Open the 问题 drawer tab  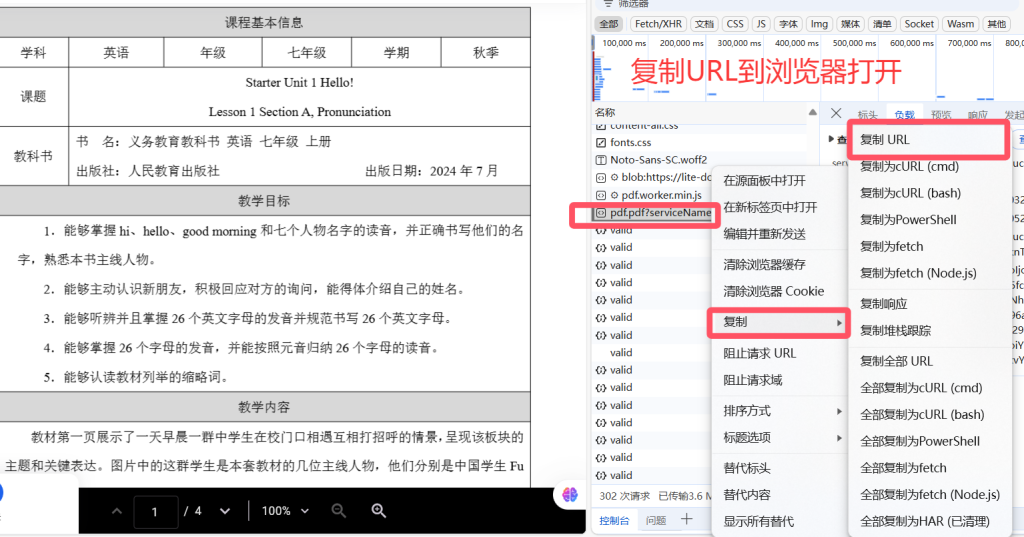656,521
